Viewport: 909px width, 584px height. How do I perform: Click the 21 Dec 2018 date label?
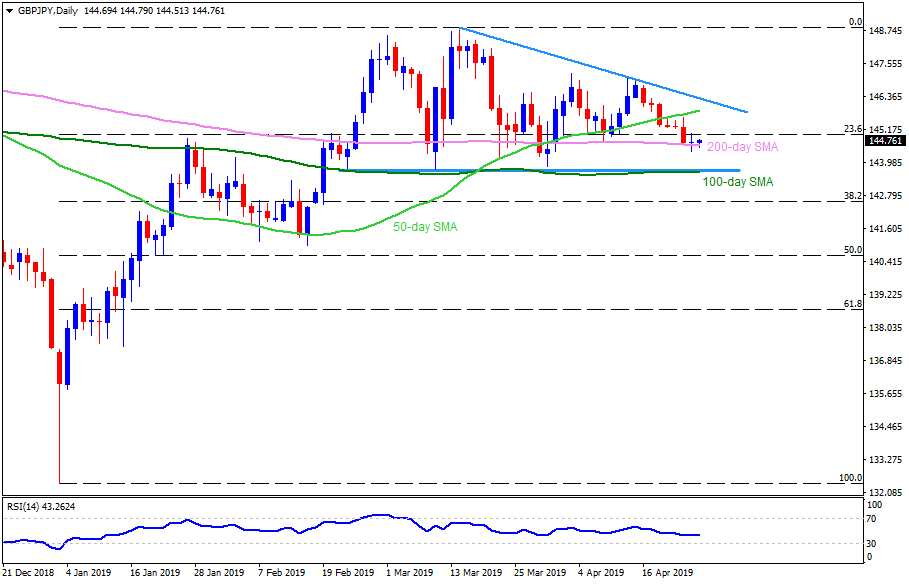(30, 574)
